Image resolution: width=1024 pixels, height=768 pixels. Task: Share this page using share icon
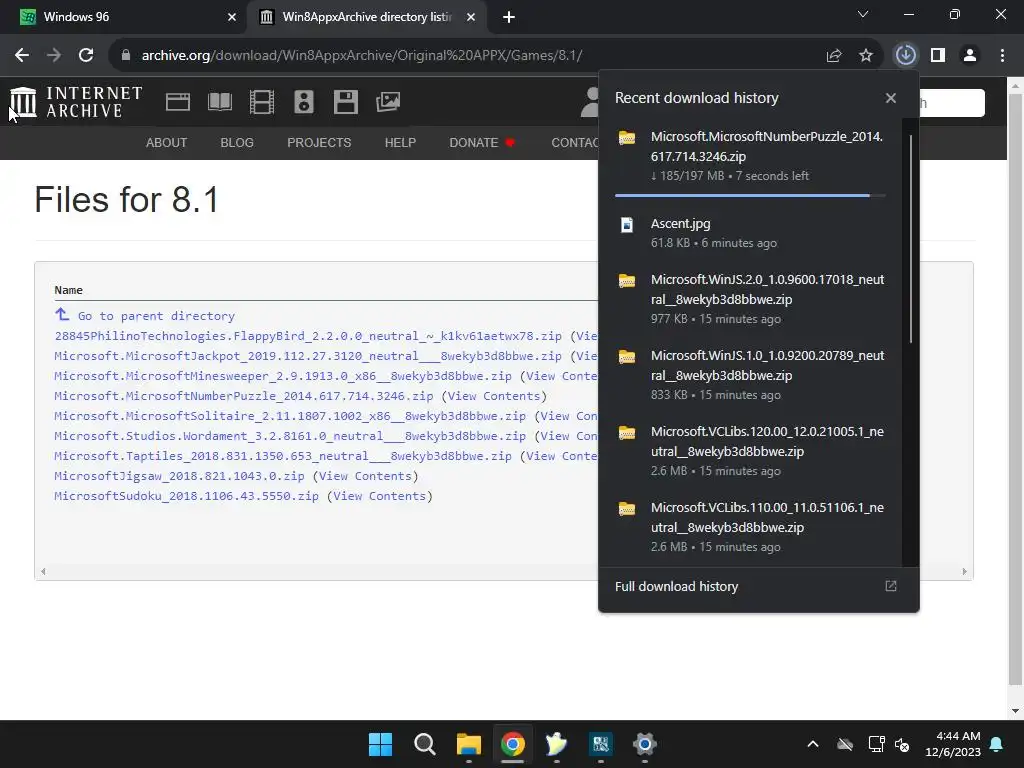point(834,56)
